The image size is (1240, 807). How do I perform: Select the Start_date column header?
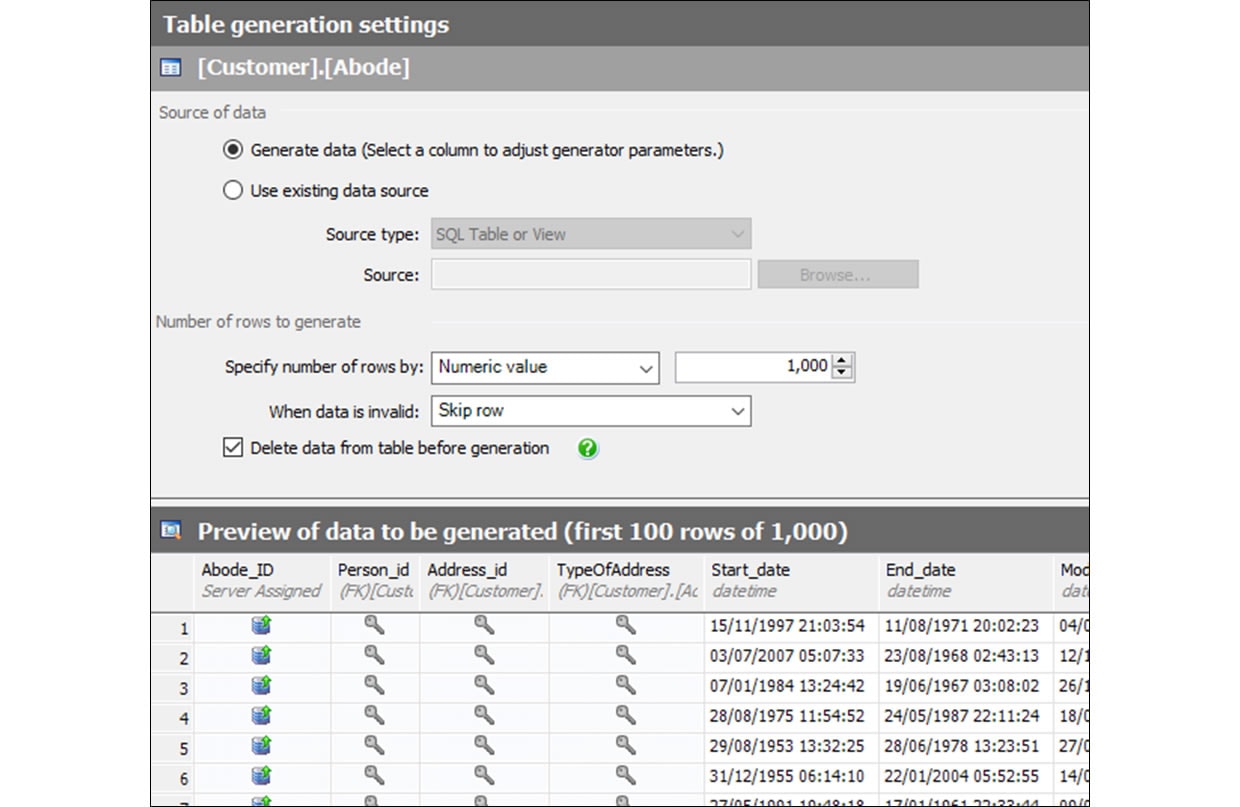click(x=791, y=580)
